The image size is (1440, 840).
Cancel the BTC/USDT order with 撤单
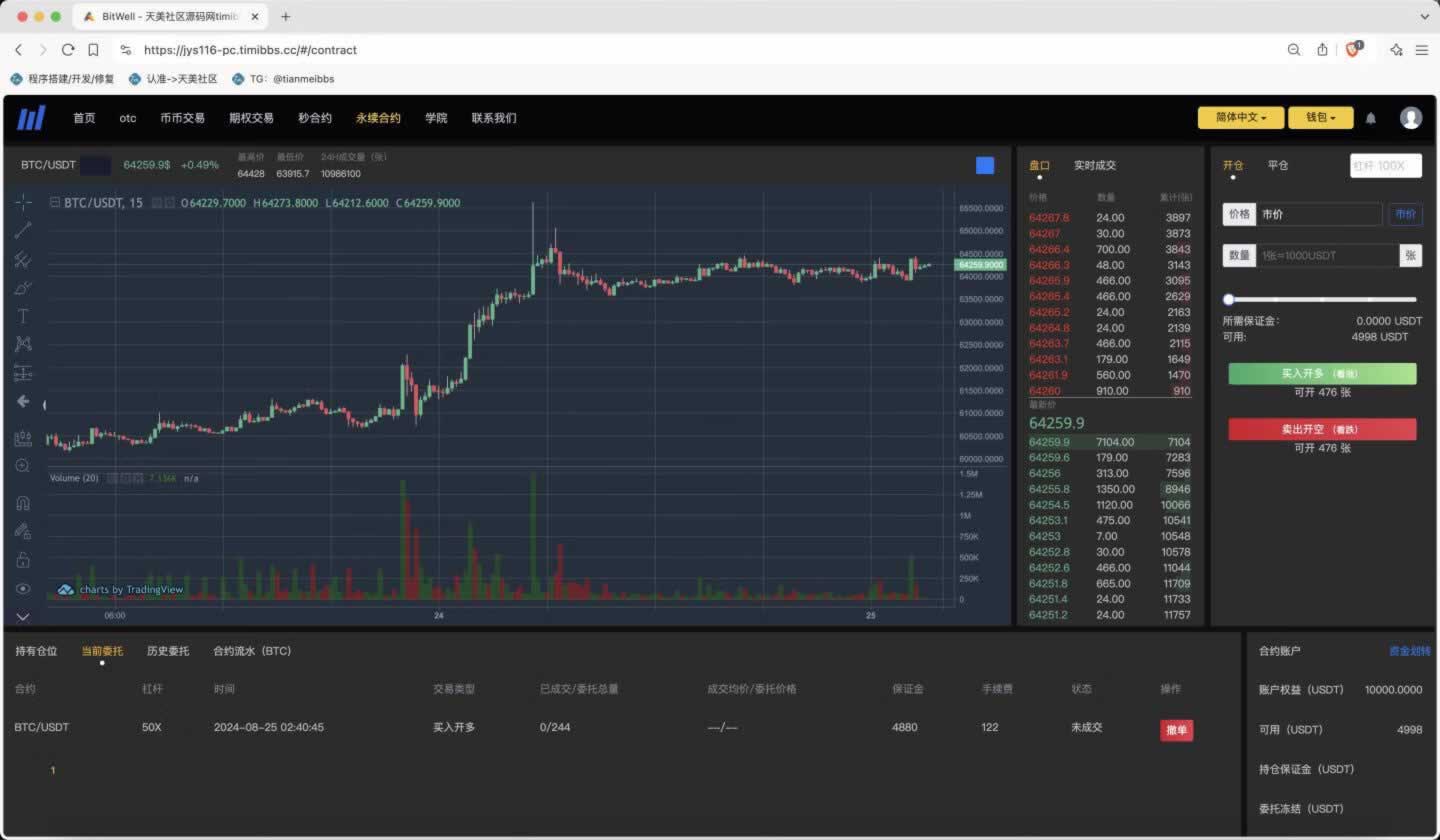coord(1176,730)
